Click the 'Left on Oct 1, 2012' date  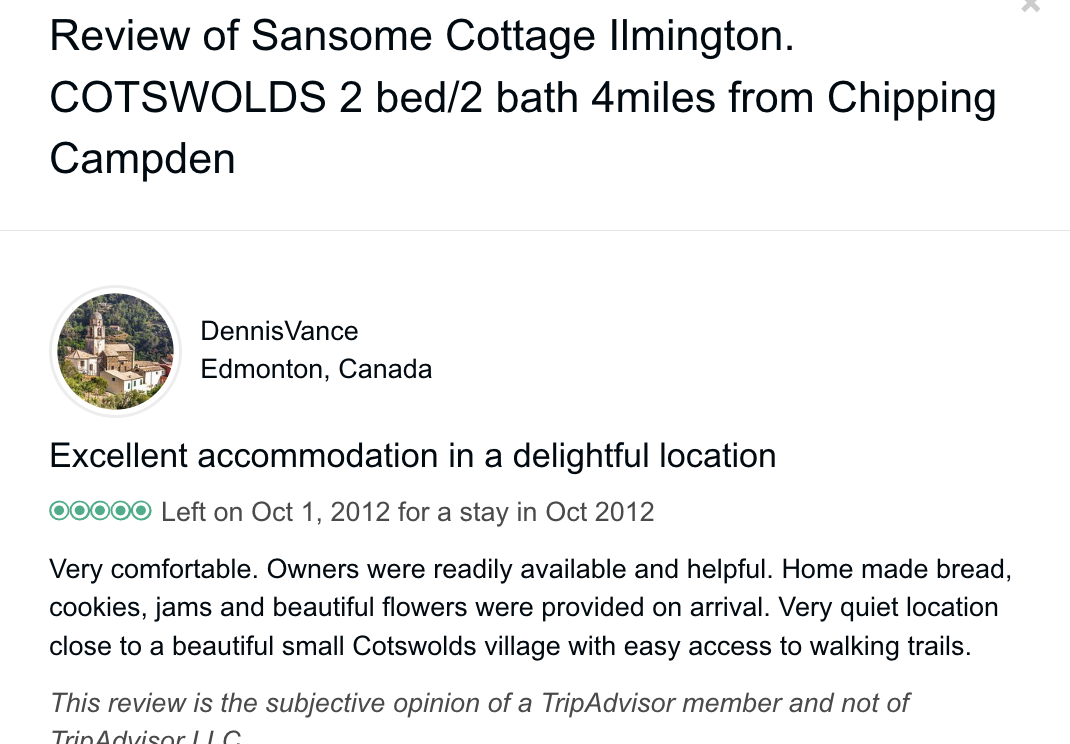point(275,512)
